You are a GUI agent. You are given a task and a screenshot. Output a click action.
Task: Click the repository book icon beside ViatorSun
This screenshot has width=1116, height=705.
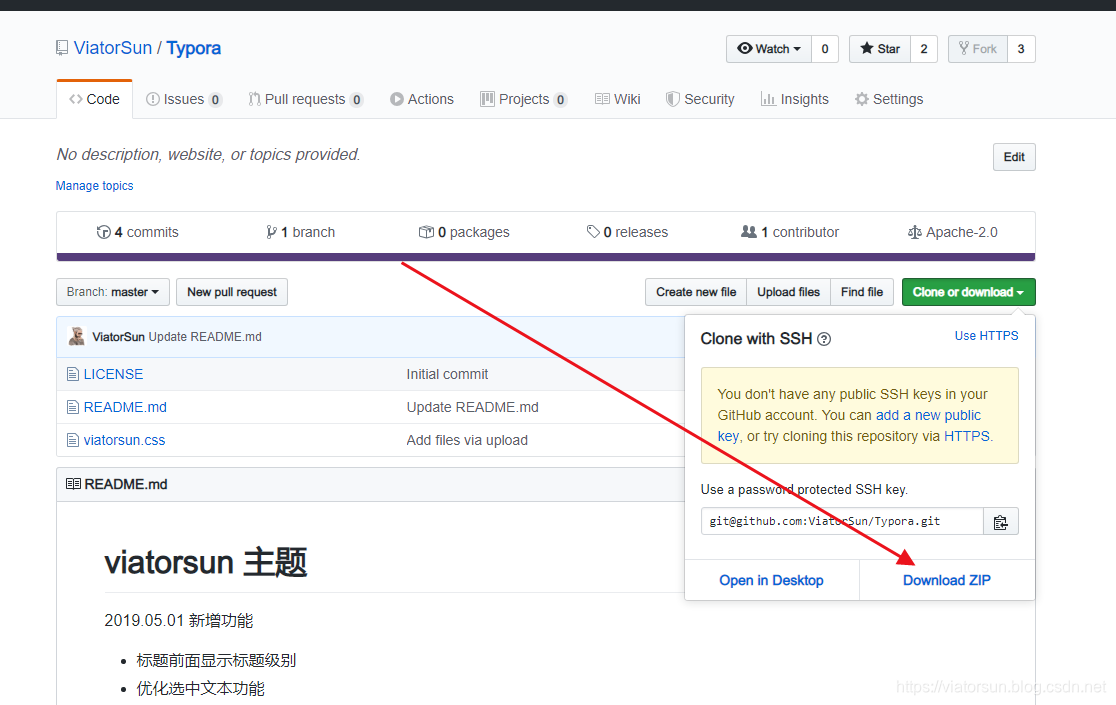click(x=62, y=48)
